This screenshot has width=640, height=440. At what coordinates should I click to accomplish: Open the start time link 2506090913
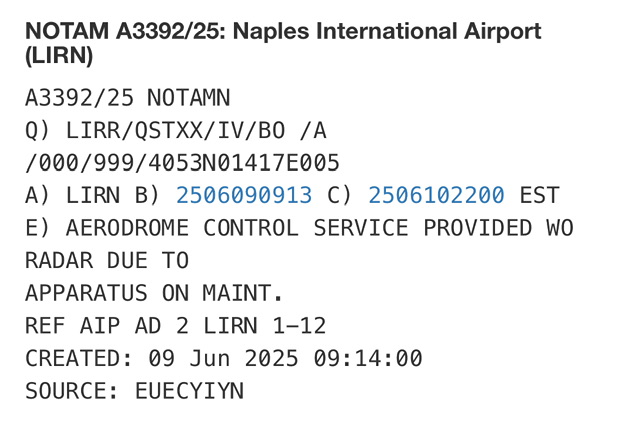point(244,195)
